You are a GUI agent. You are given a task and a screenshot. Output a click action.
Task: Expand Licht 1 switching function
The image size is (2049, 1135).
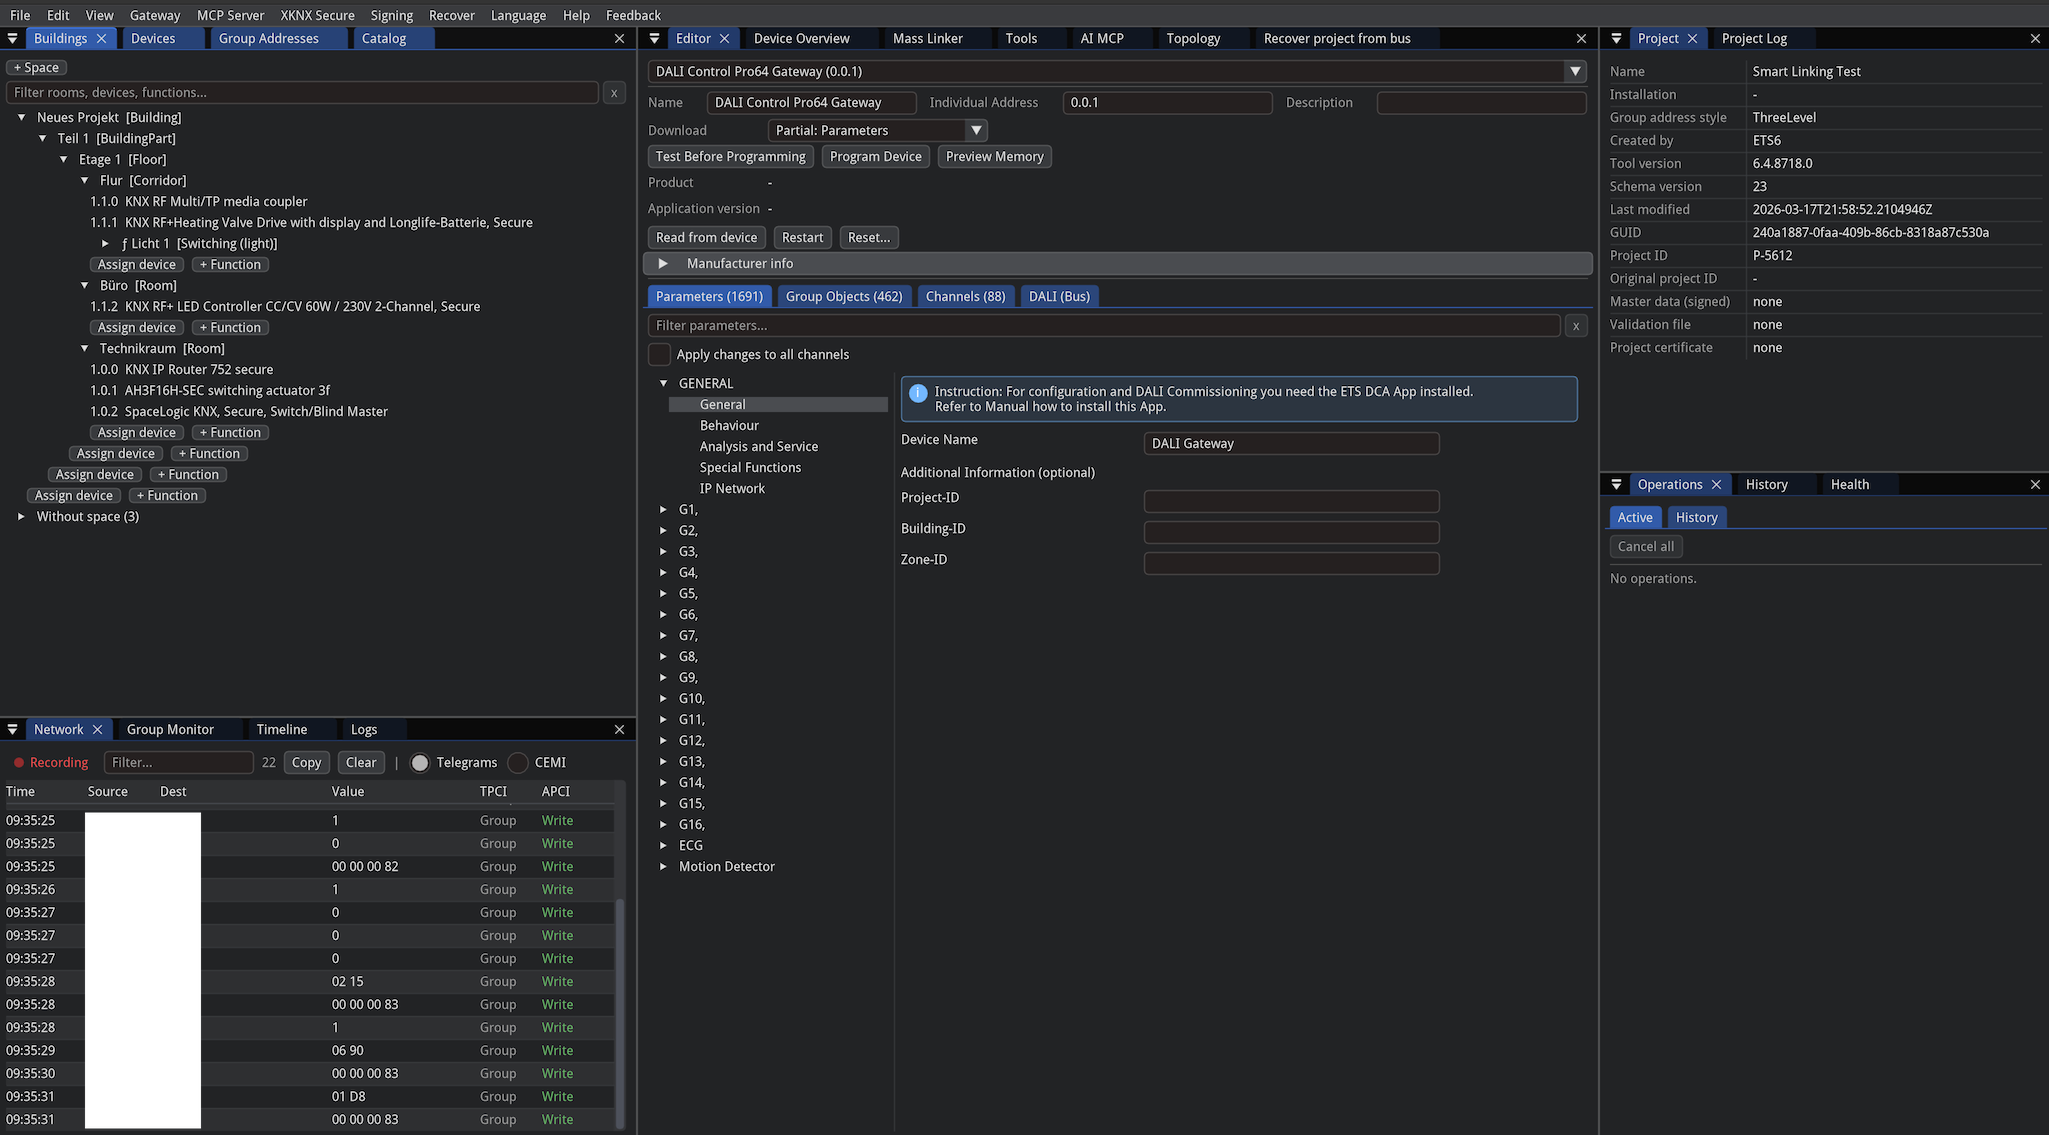[105, 243]
